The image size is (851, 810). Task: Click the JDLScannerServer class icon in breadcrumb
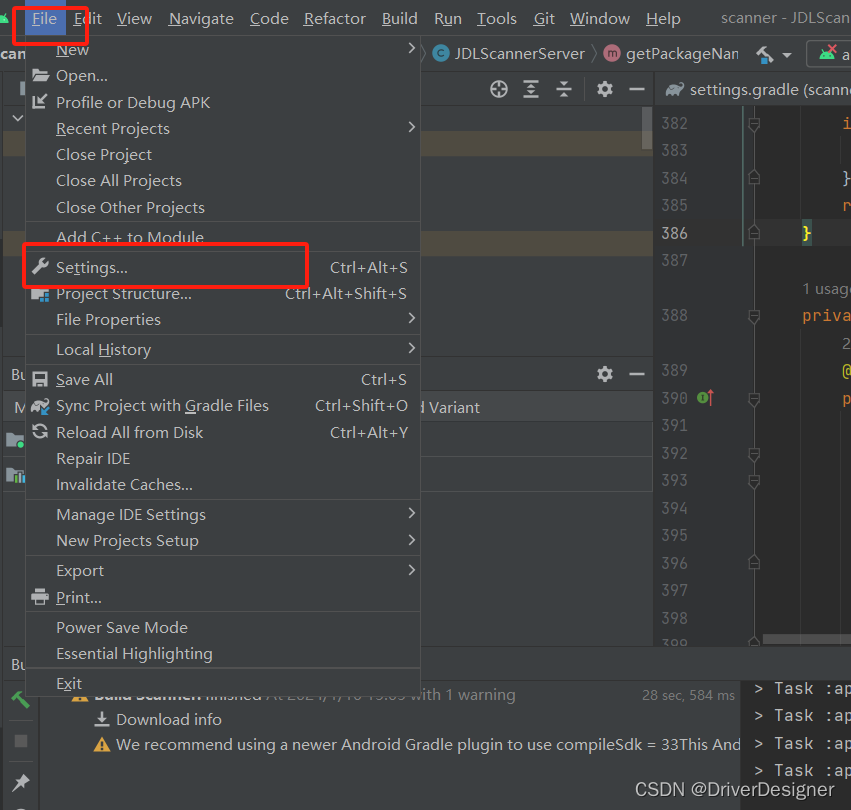pos(441,55)
